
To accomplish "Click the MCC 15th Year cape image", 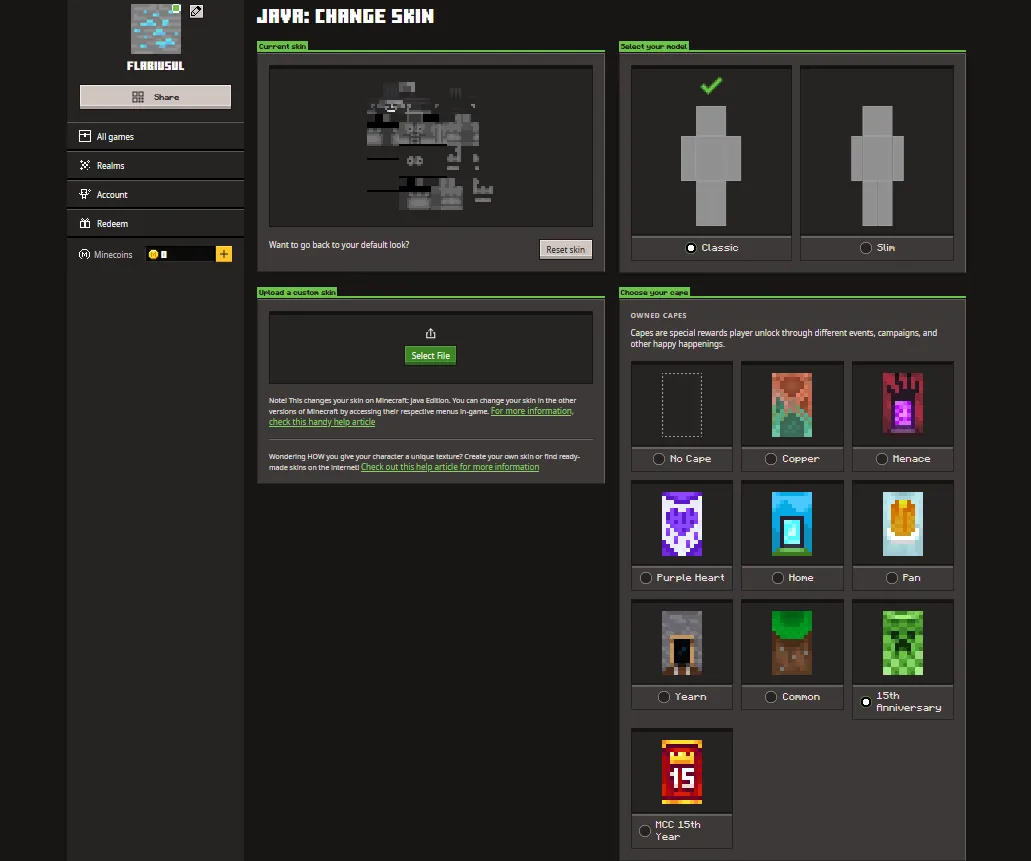I will point(682,772).
